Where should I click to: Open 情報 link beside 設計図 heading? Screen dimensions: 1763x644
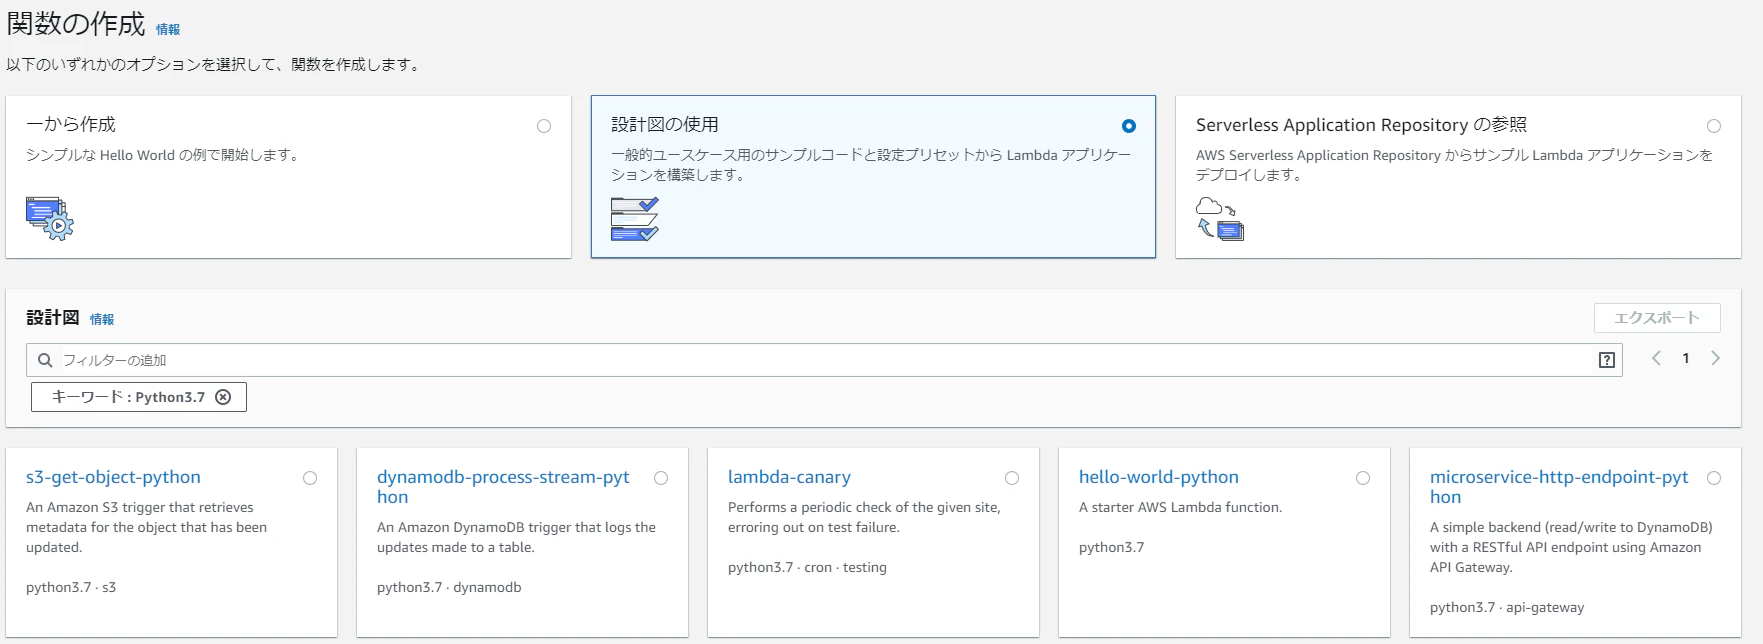tap(102, 320)
